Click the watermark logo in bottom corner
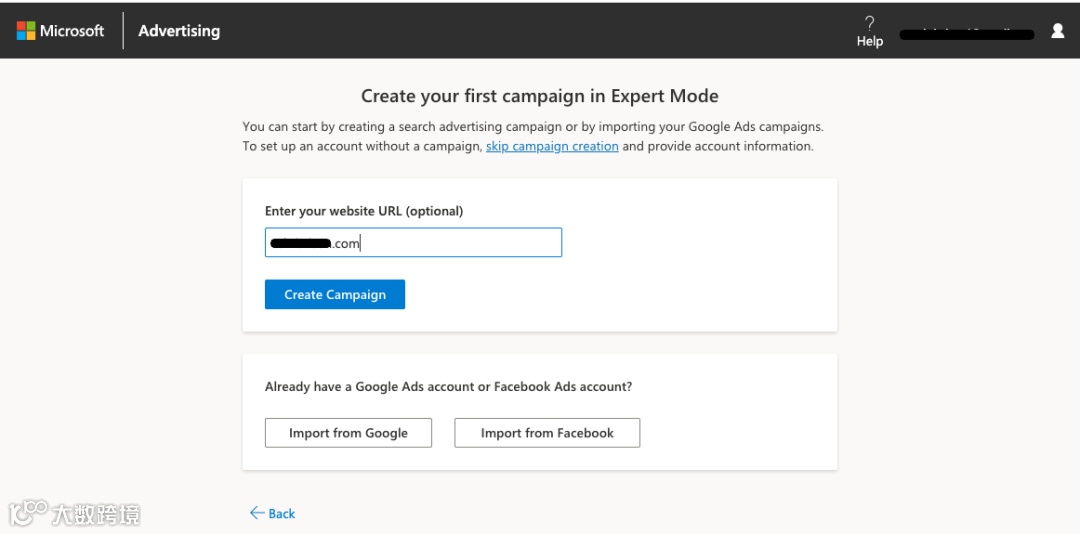Screen dimensions: 1080x534 click(x=28, y=513)
